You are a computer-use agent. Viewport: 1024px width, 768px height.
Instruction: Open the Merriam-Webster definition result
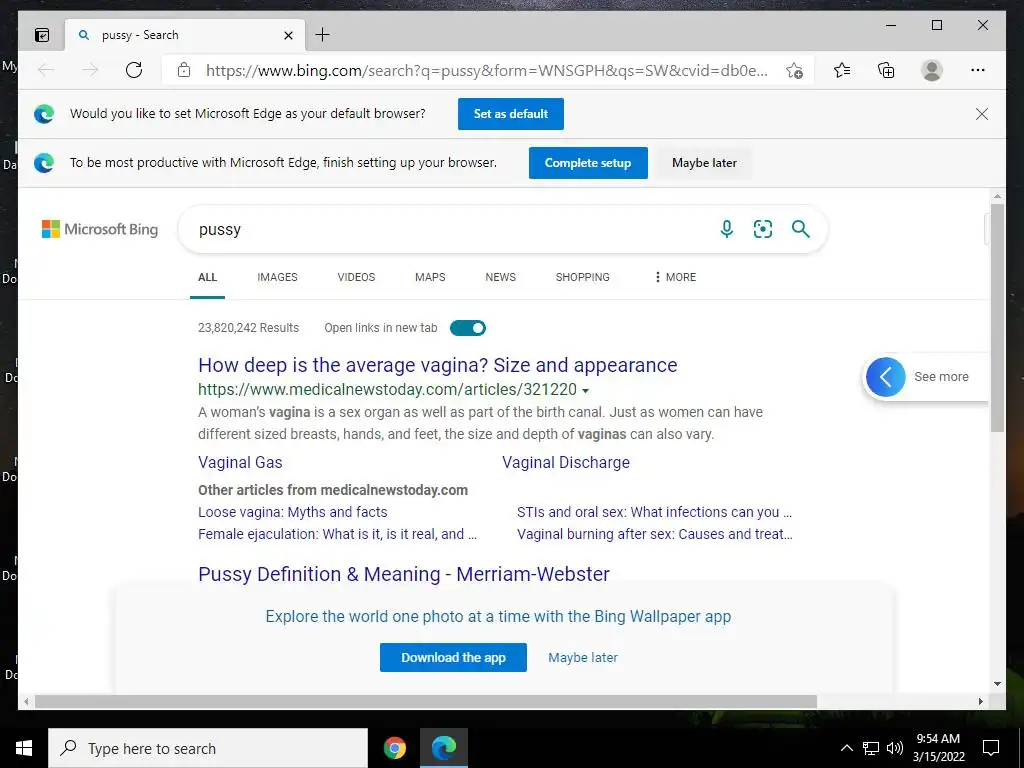pyautogui.click(x=404, y=573)
